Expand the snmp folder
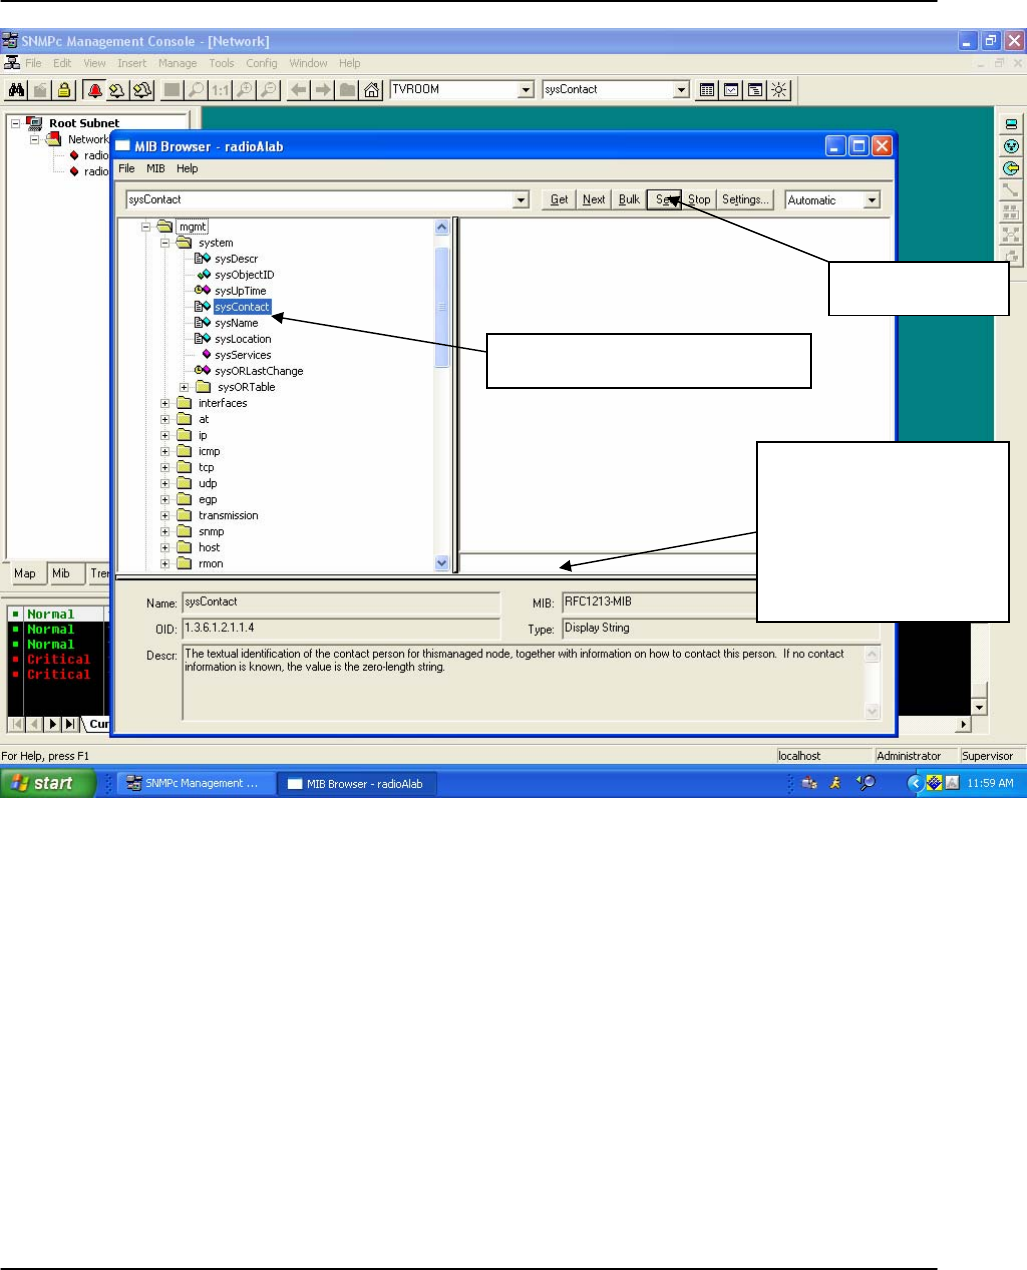The height and width of the screenshot is (1270, 1027). [x=165, y=531]
